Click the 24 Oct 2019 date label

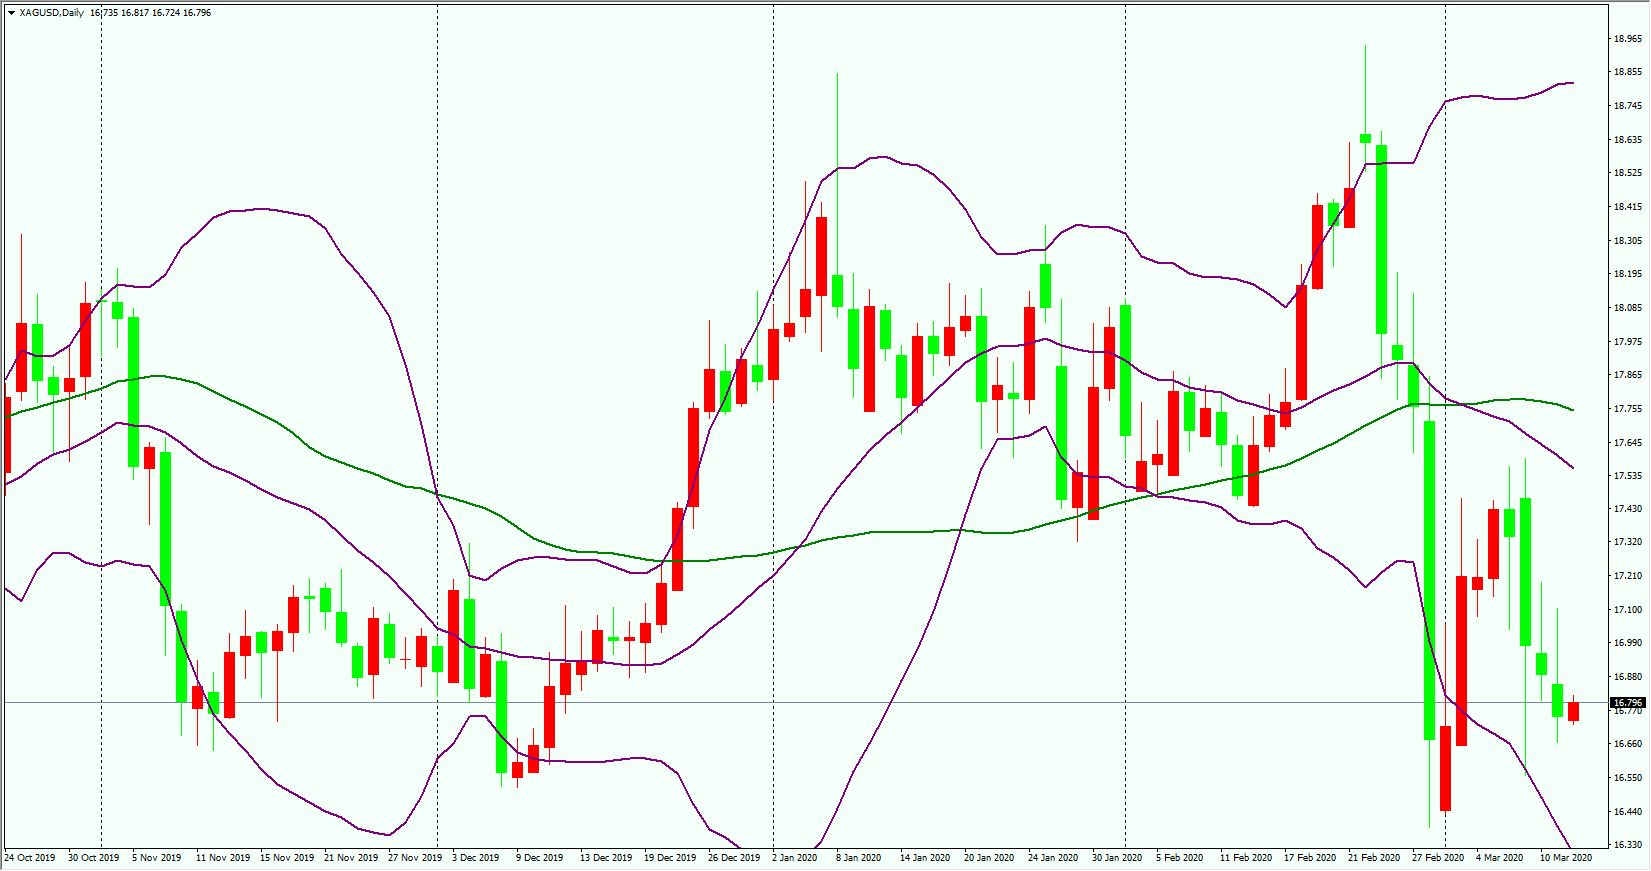point(30,858)
